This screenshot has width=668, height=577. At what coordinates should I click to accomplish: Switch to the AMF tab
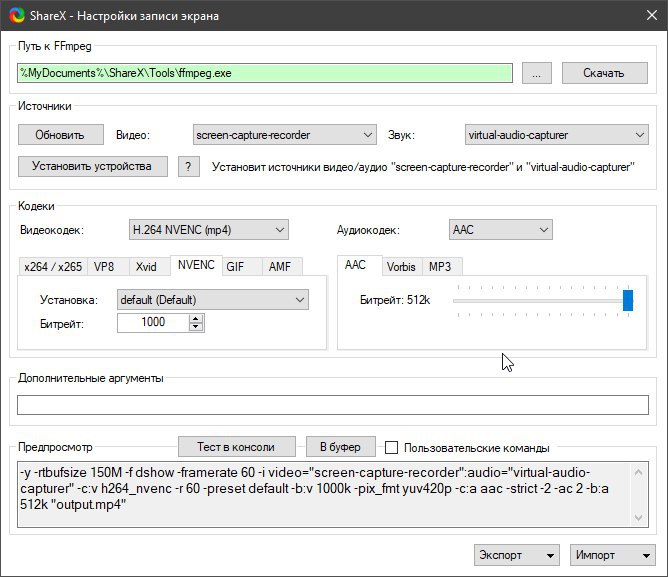[x=280, y=267]
